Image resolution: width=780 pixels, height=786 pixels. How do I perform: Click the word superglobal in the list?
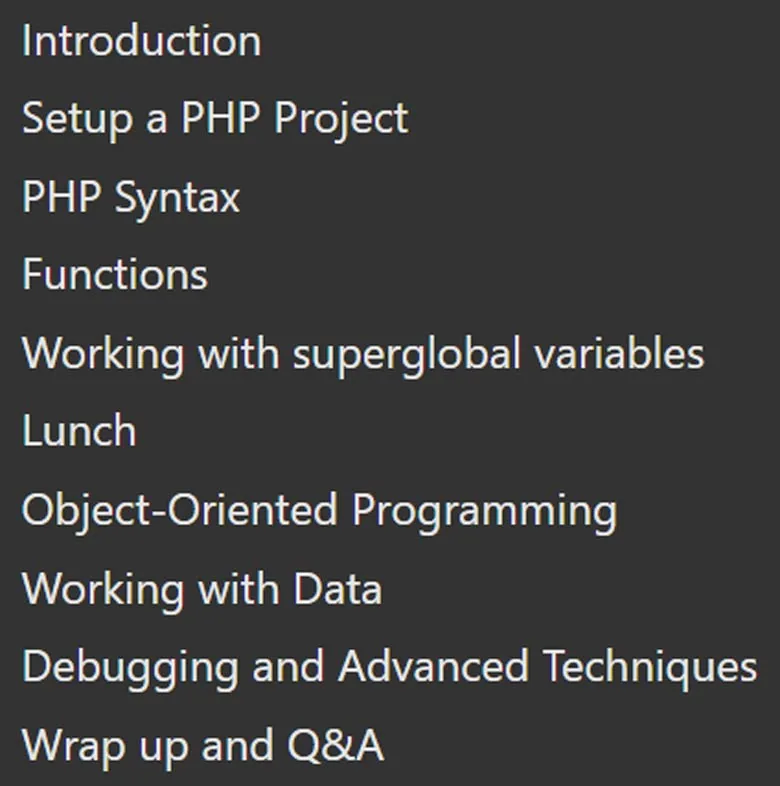[x=407, y=355]
